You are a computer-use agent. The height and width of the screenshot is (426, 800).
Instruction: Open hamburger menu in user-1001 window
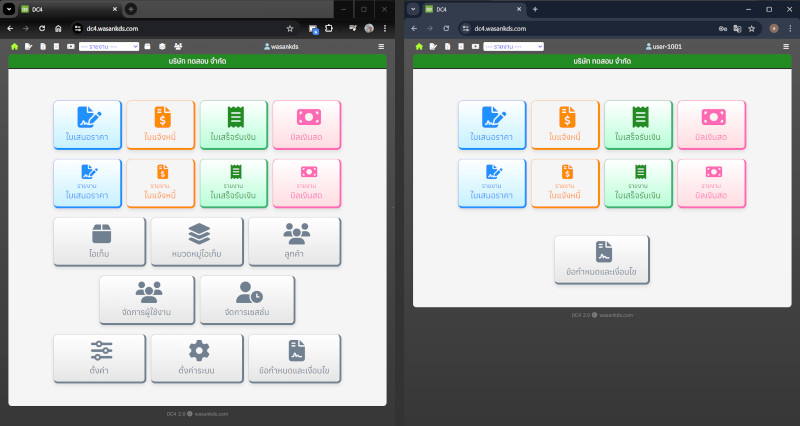pos(785,47)
